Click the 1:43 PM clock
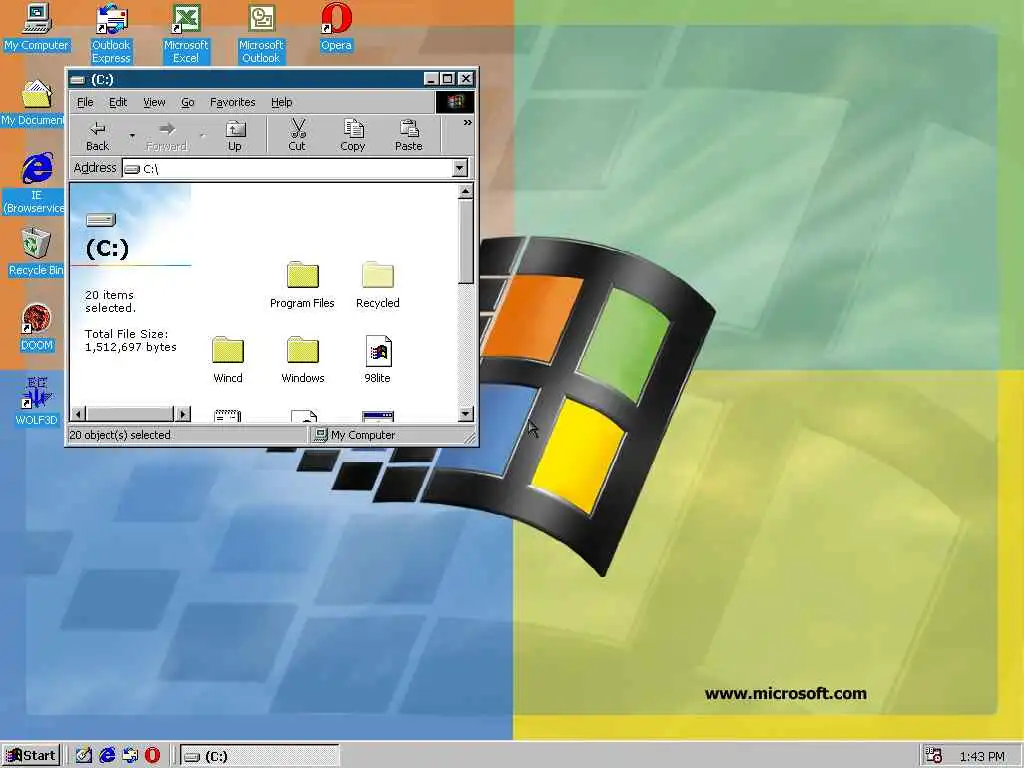The height and width of the screenshot is (768, 1024). [982, 756]
